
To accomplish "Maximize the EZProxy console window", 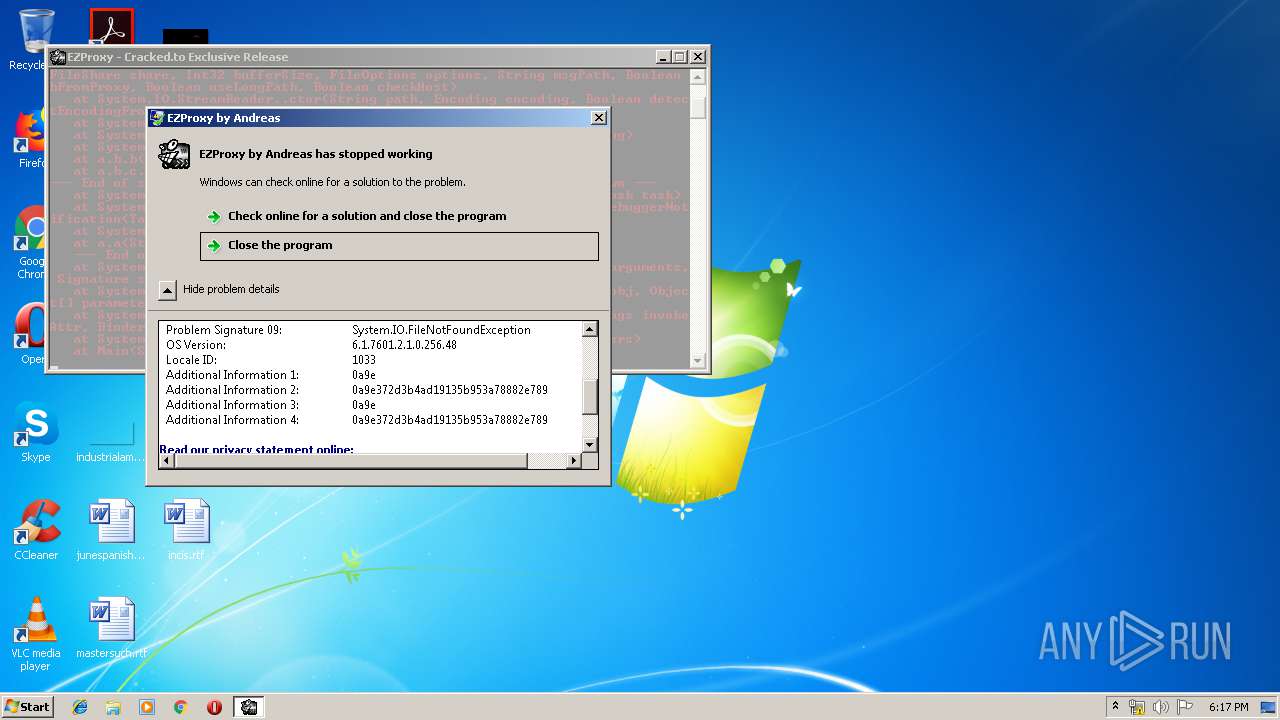I will (680, 57).
